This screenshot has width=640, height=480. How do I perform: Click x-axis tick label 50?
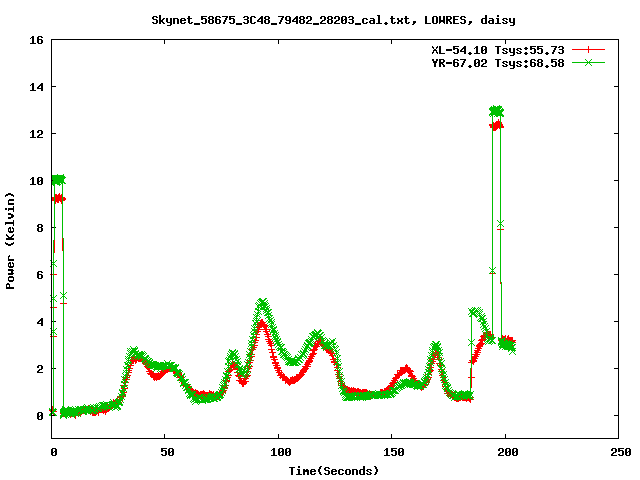(x=167, y=452)
